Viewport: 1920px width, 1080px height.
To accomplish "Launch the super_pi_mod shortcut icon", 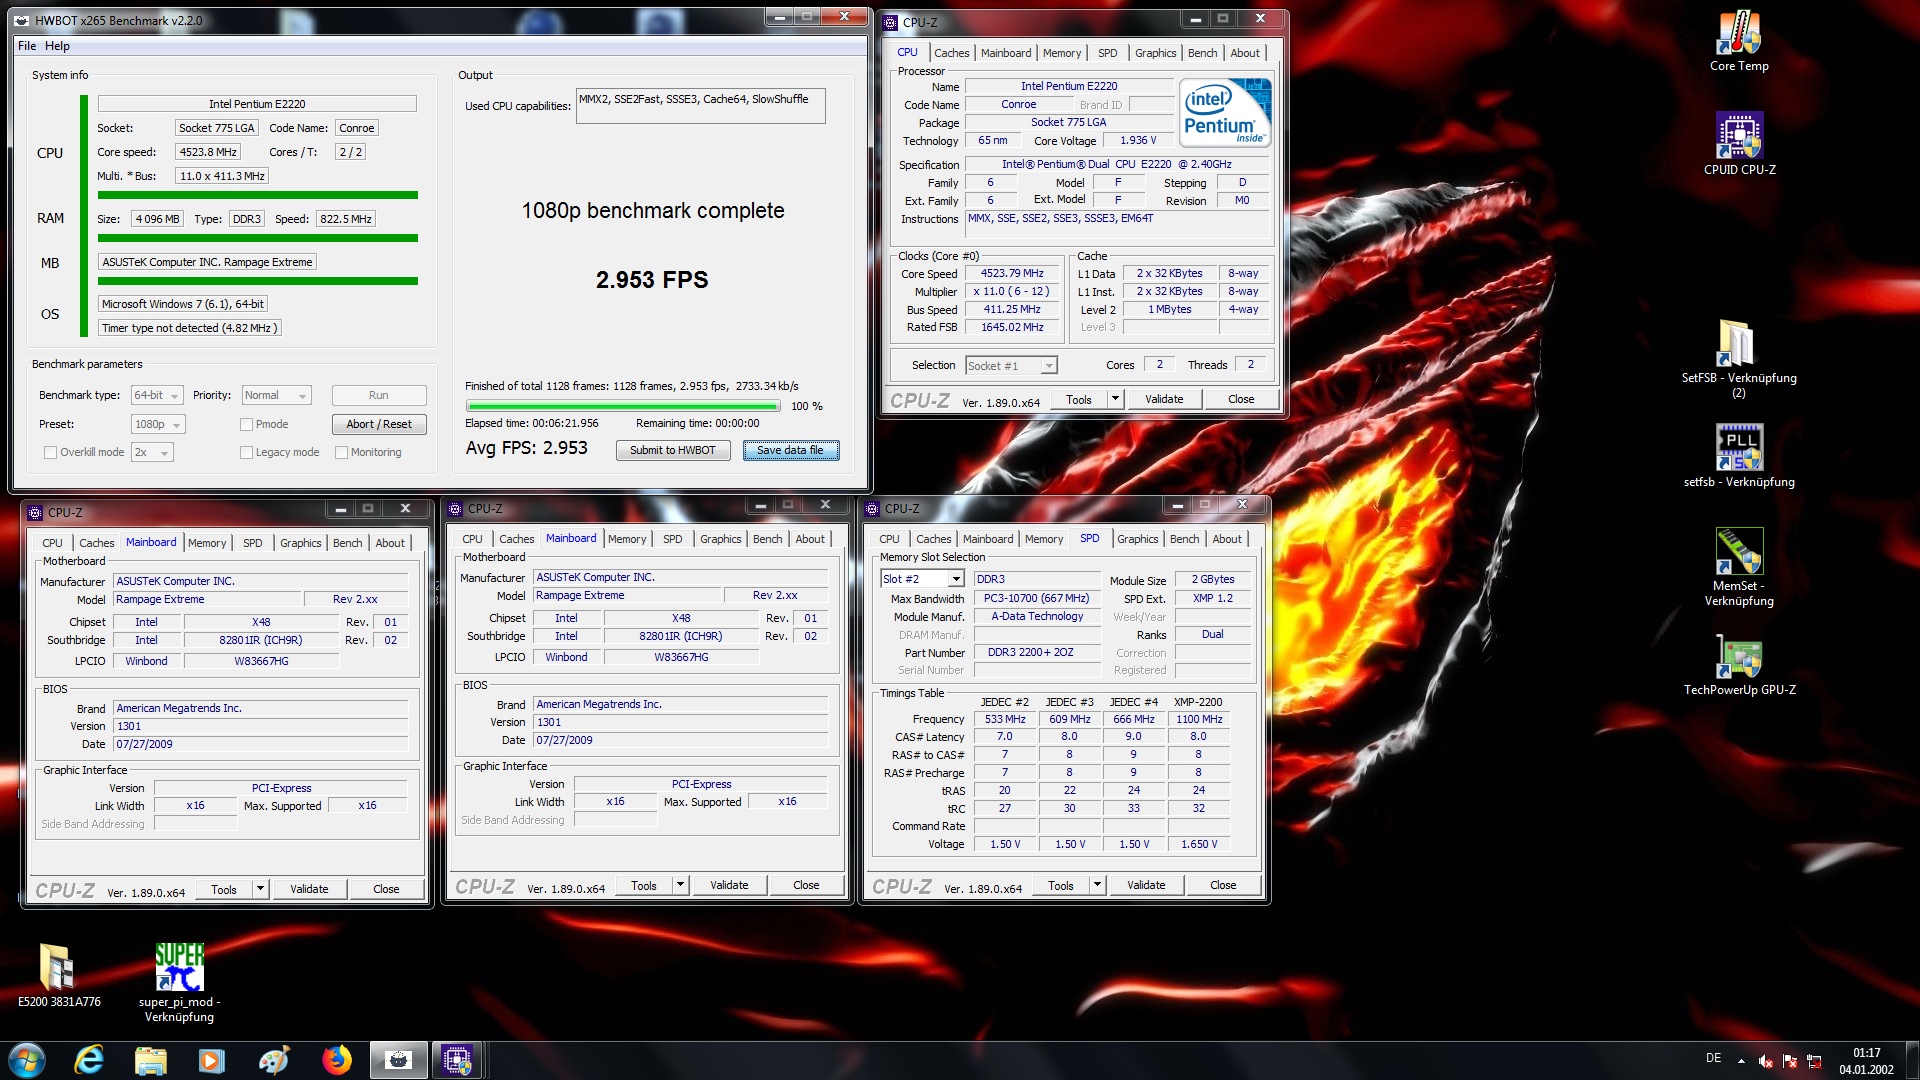I will point(179,967).
